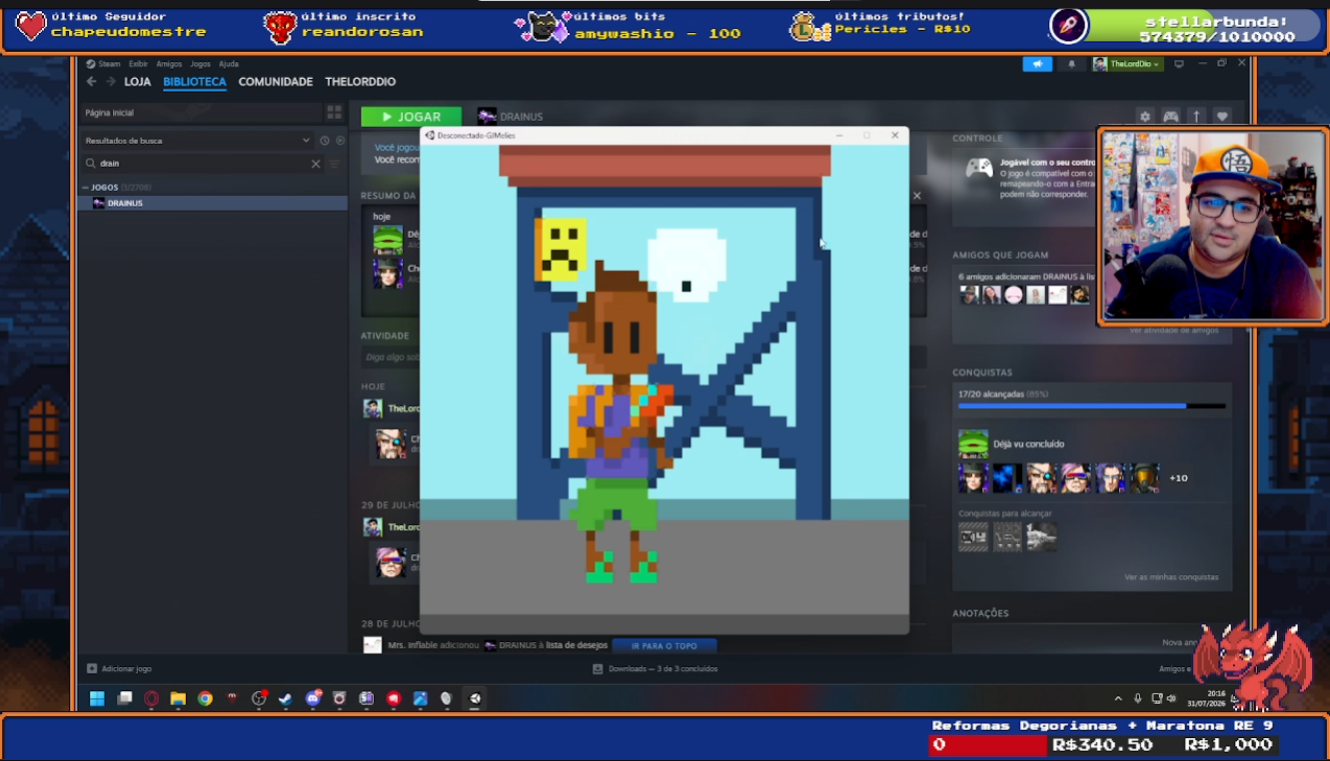Switch to Steam in the taskbar
The height and width of the screenshot is (761, 1330).
[x=285, y=699]
